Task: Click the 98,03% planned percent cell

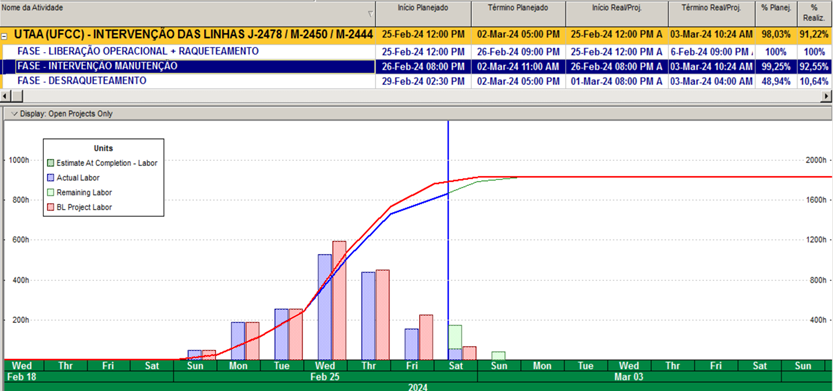Action: (x=776, y=35)
